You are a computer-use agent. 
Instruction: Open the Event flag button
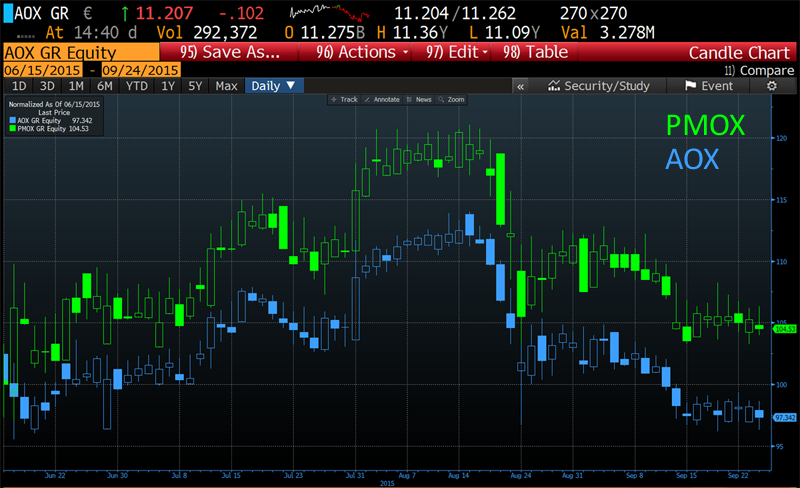click(x=709, y=86)
